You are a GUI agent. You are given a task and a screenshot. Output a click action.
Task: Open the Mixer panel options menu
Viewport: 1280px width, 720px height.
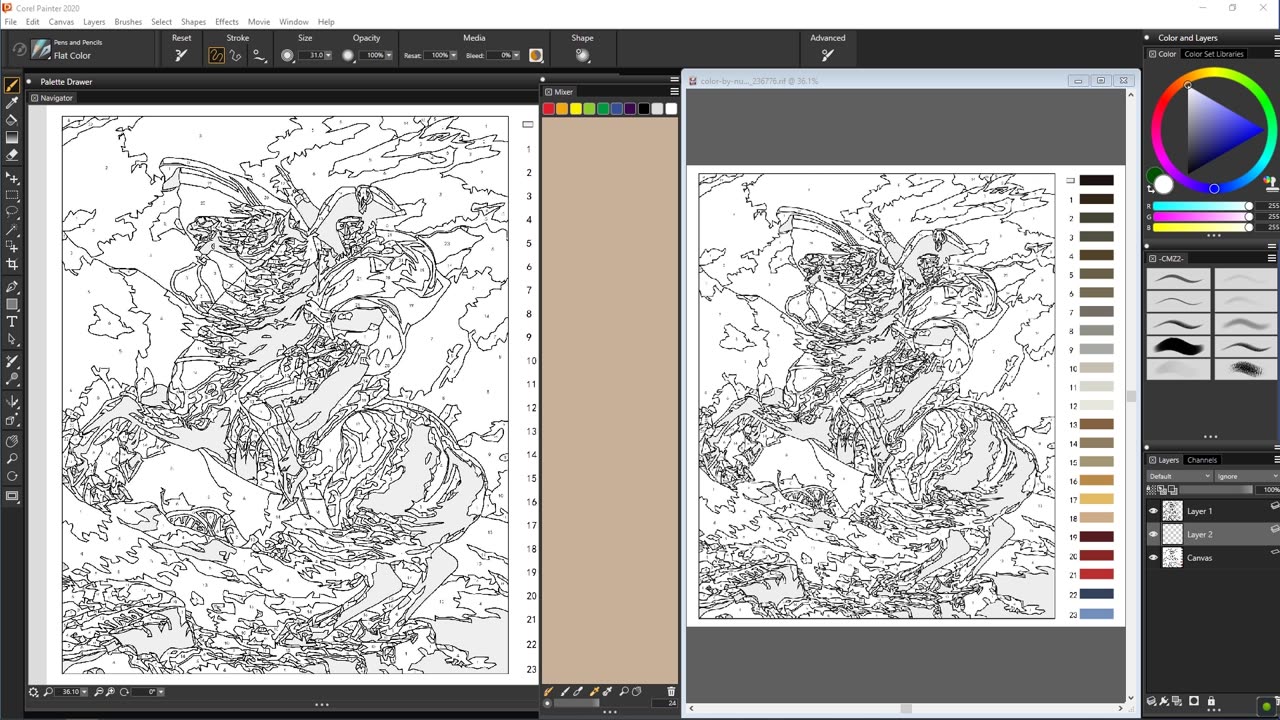tap(674, 92)
